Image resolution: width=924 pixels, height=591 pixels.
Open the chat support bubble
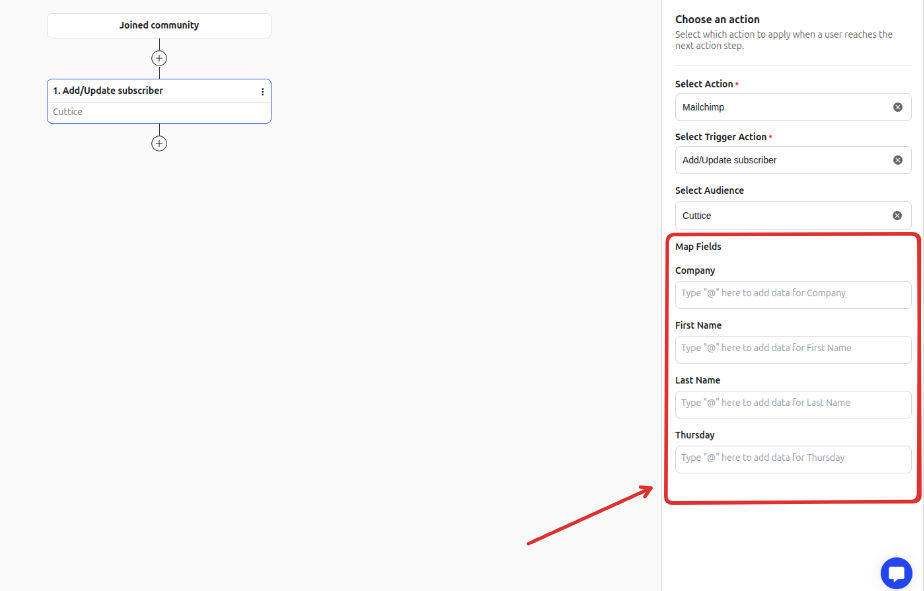pyautogui.click(x=896, y=573)
